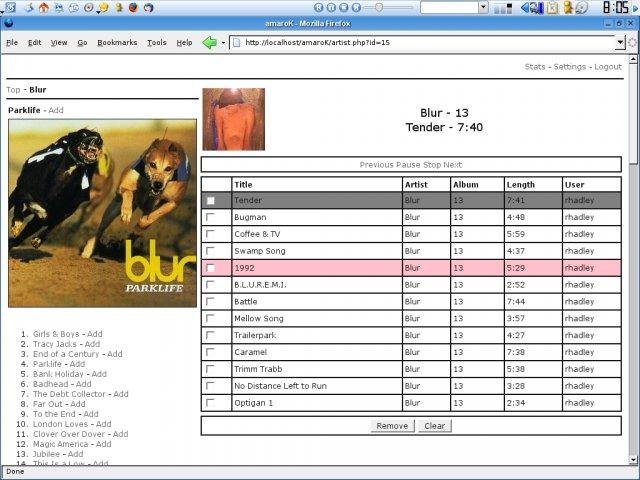Check the box for Mellow Song
The width and height of the screenshot is (640, 480).
pyautogui.click(x=210, y=318)
